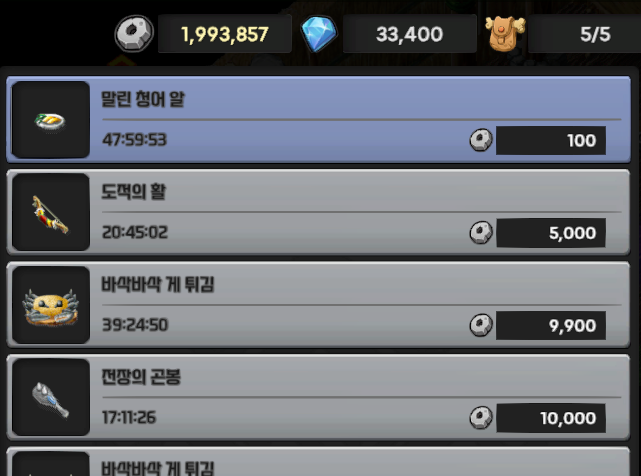This screenshot has width=641, height=476.
Task: Select the 도적의 활 listing row
Action: (x=318, y=212)
